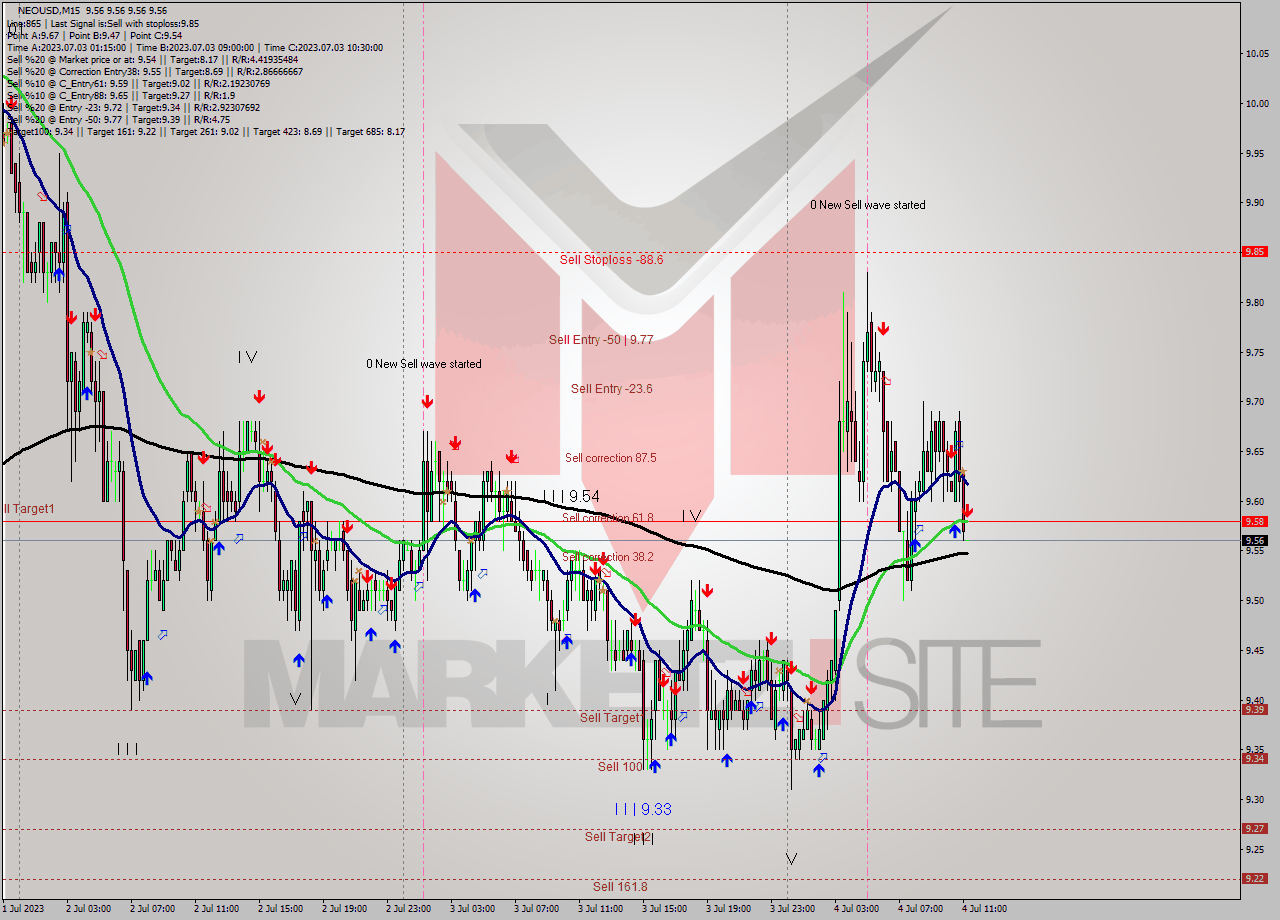This screenshot has width=1280, height=920.
Task: Click the 9.50 price scale value
Action: pyautogui.click(x=1254, y=600)
